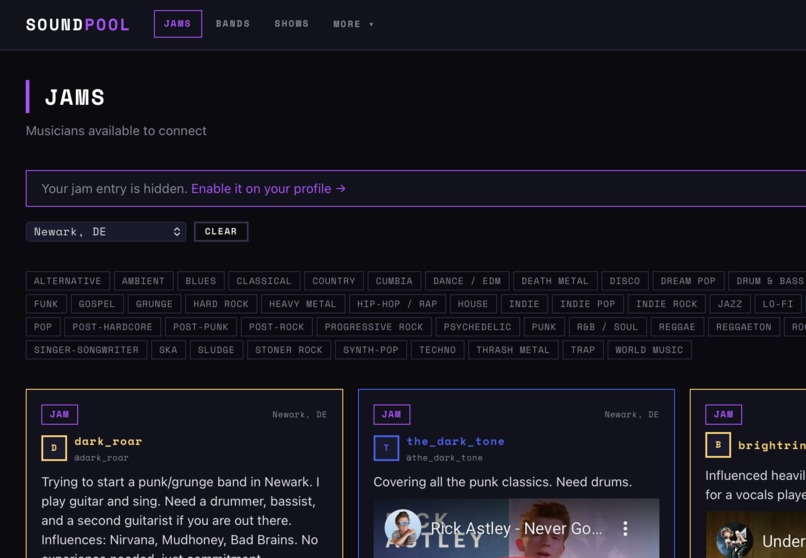Open the Shows page
806x558 pixels.
pyautogui.click(x=291, y=24)
